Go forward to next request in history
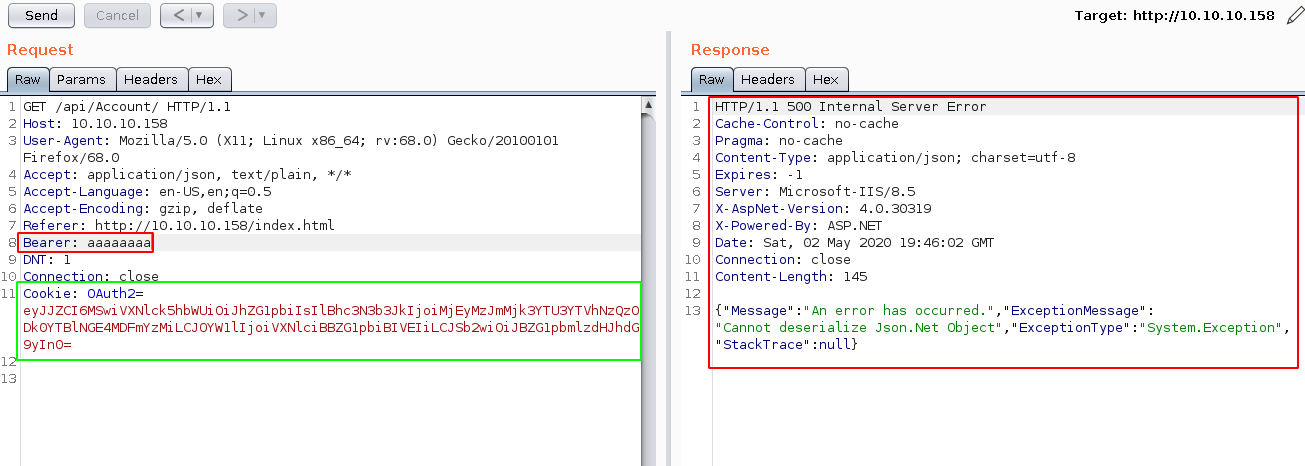The width and height of the screenshot is (1305, 466). (x=239, y=15)
